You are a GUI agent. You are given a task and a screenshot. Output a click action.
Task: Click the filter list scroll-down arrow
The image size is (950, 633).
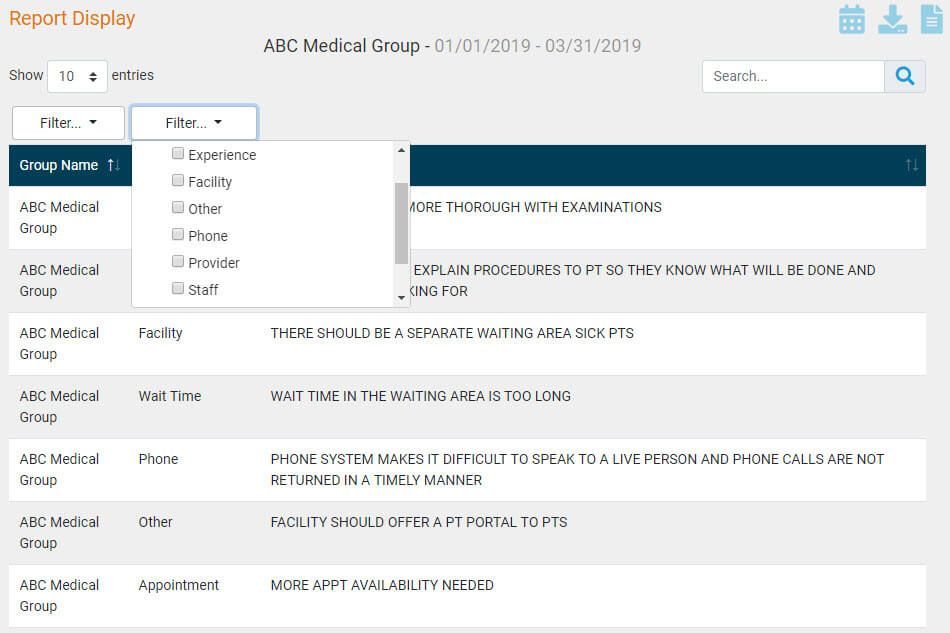point(402,297)
